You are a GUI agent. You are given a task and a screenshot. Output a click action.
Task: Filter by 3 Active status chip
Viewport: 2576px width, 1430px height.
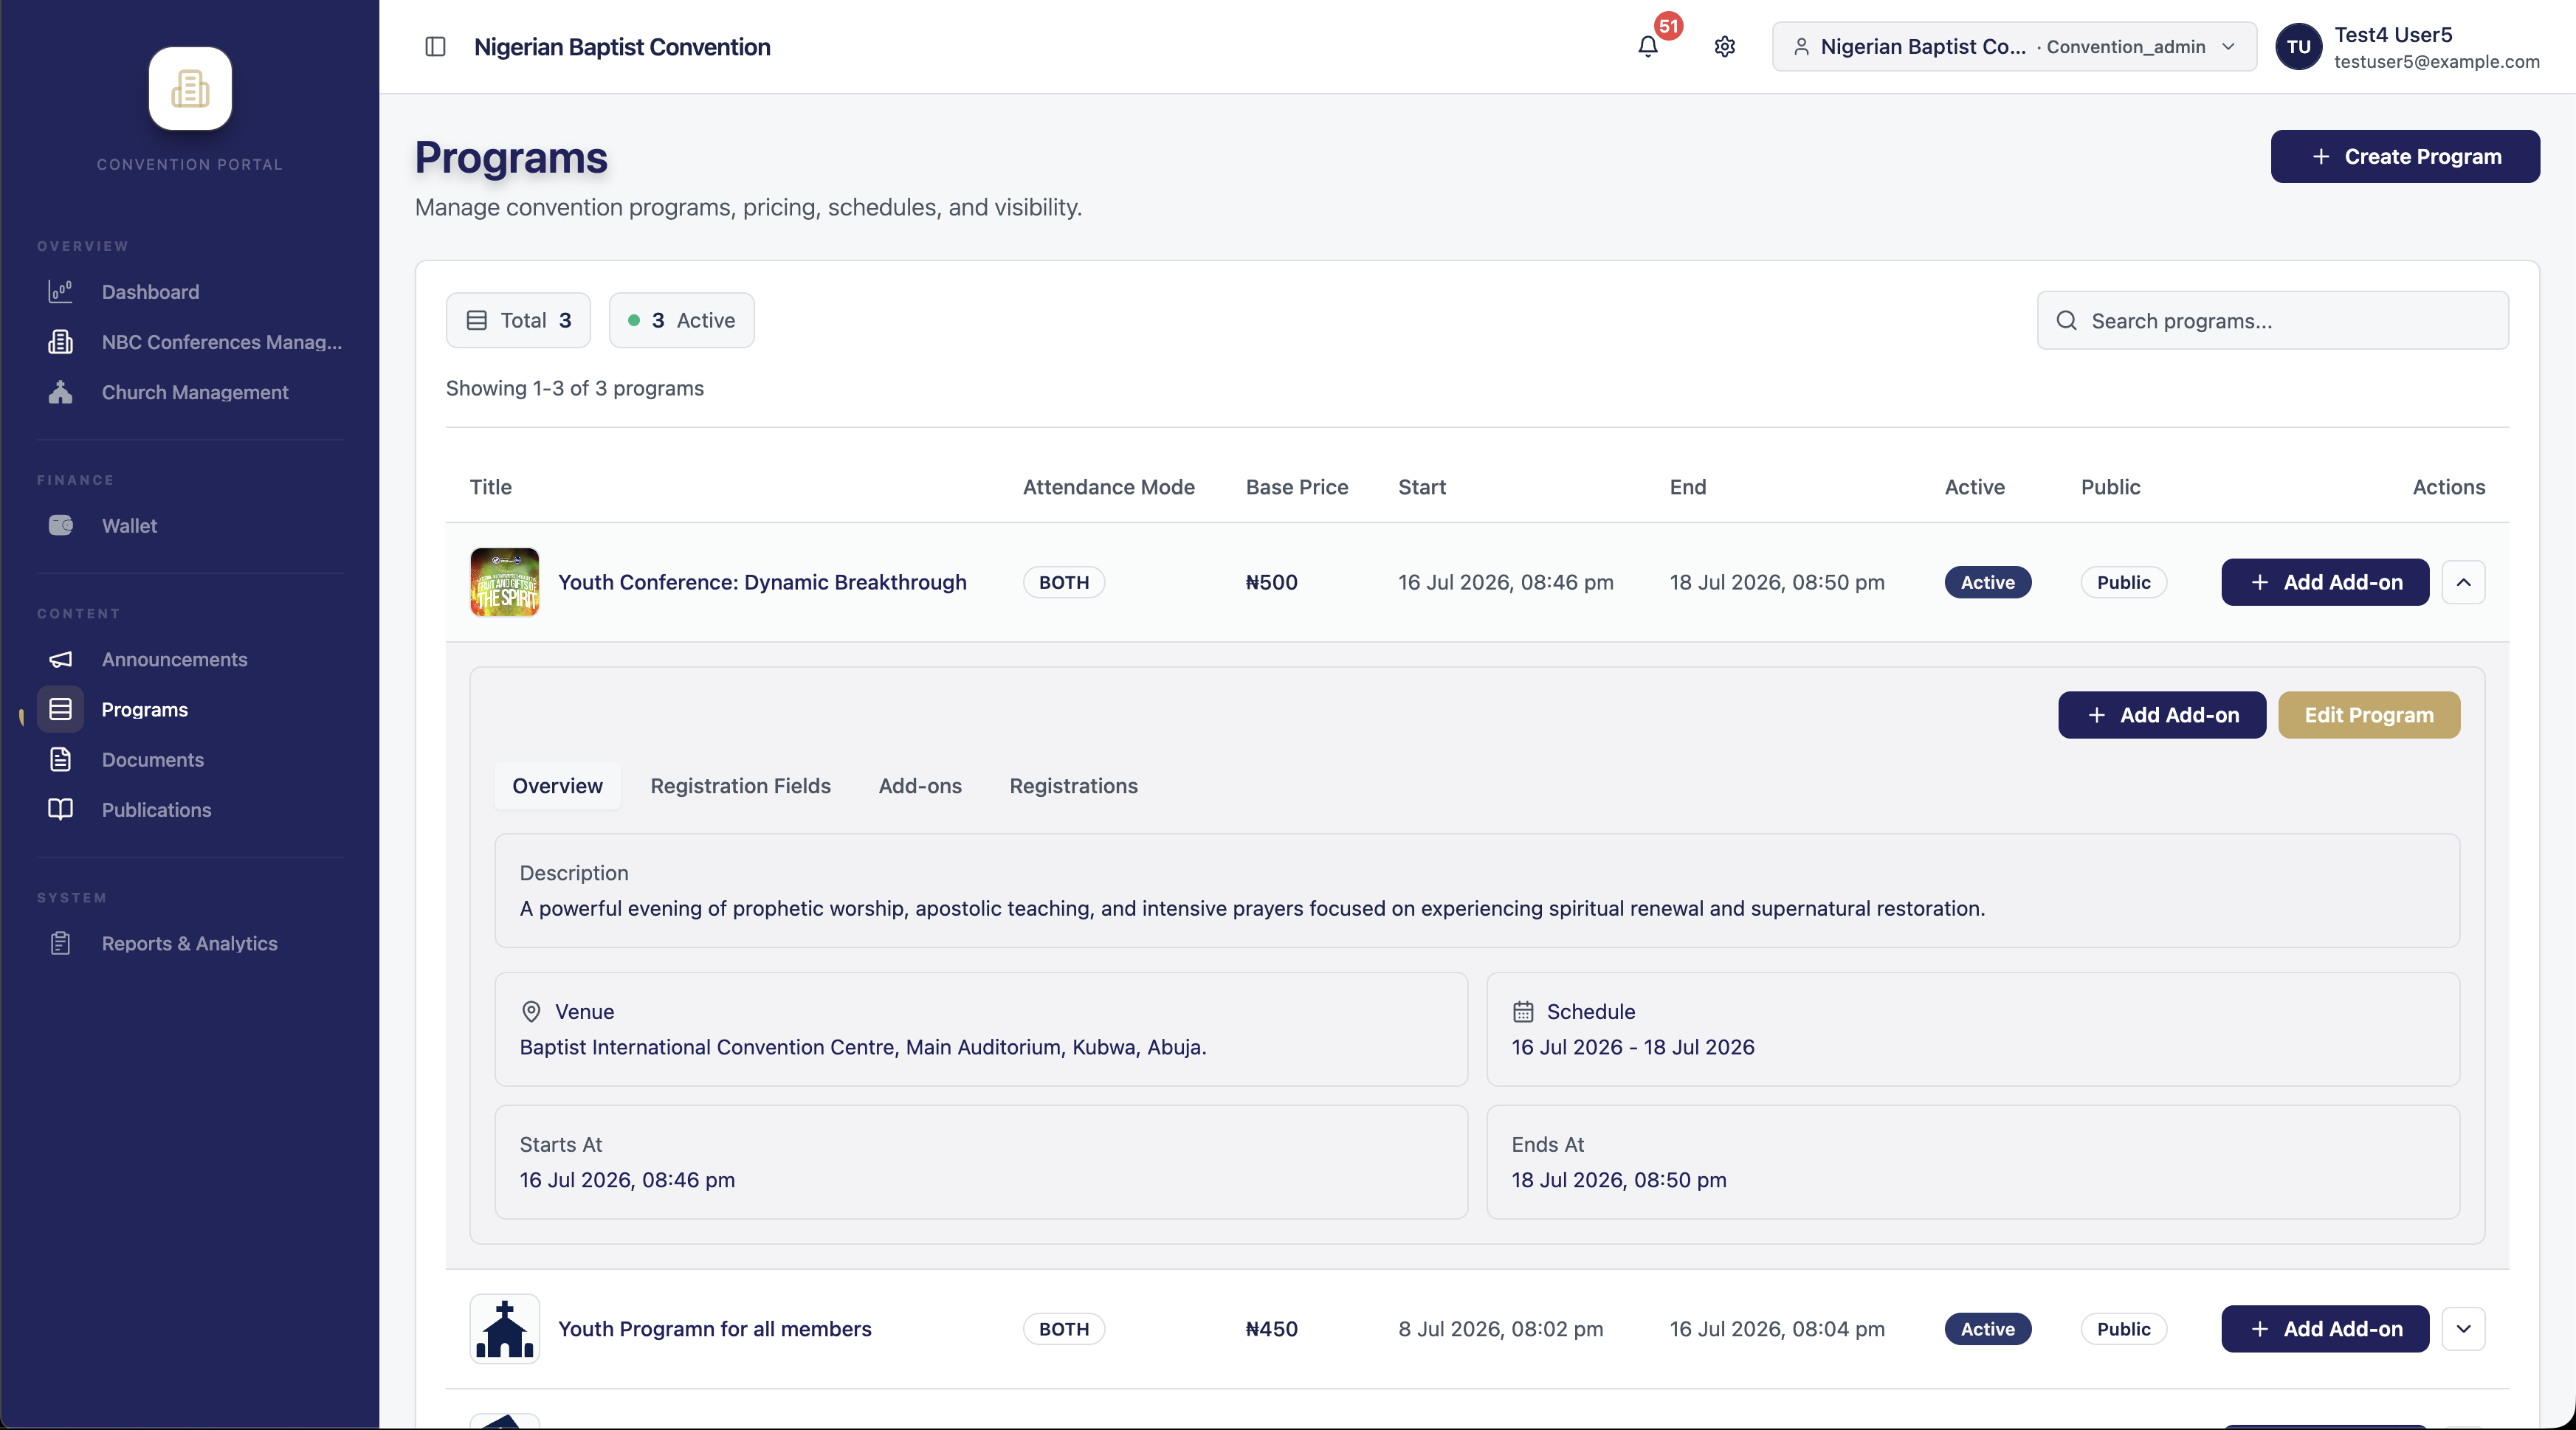(681, 320)
